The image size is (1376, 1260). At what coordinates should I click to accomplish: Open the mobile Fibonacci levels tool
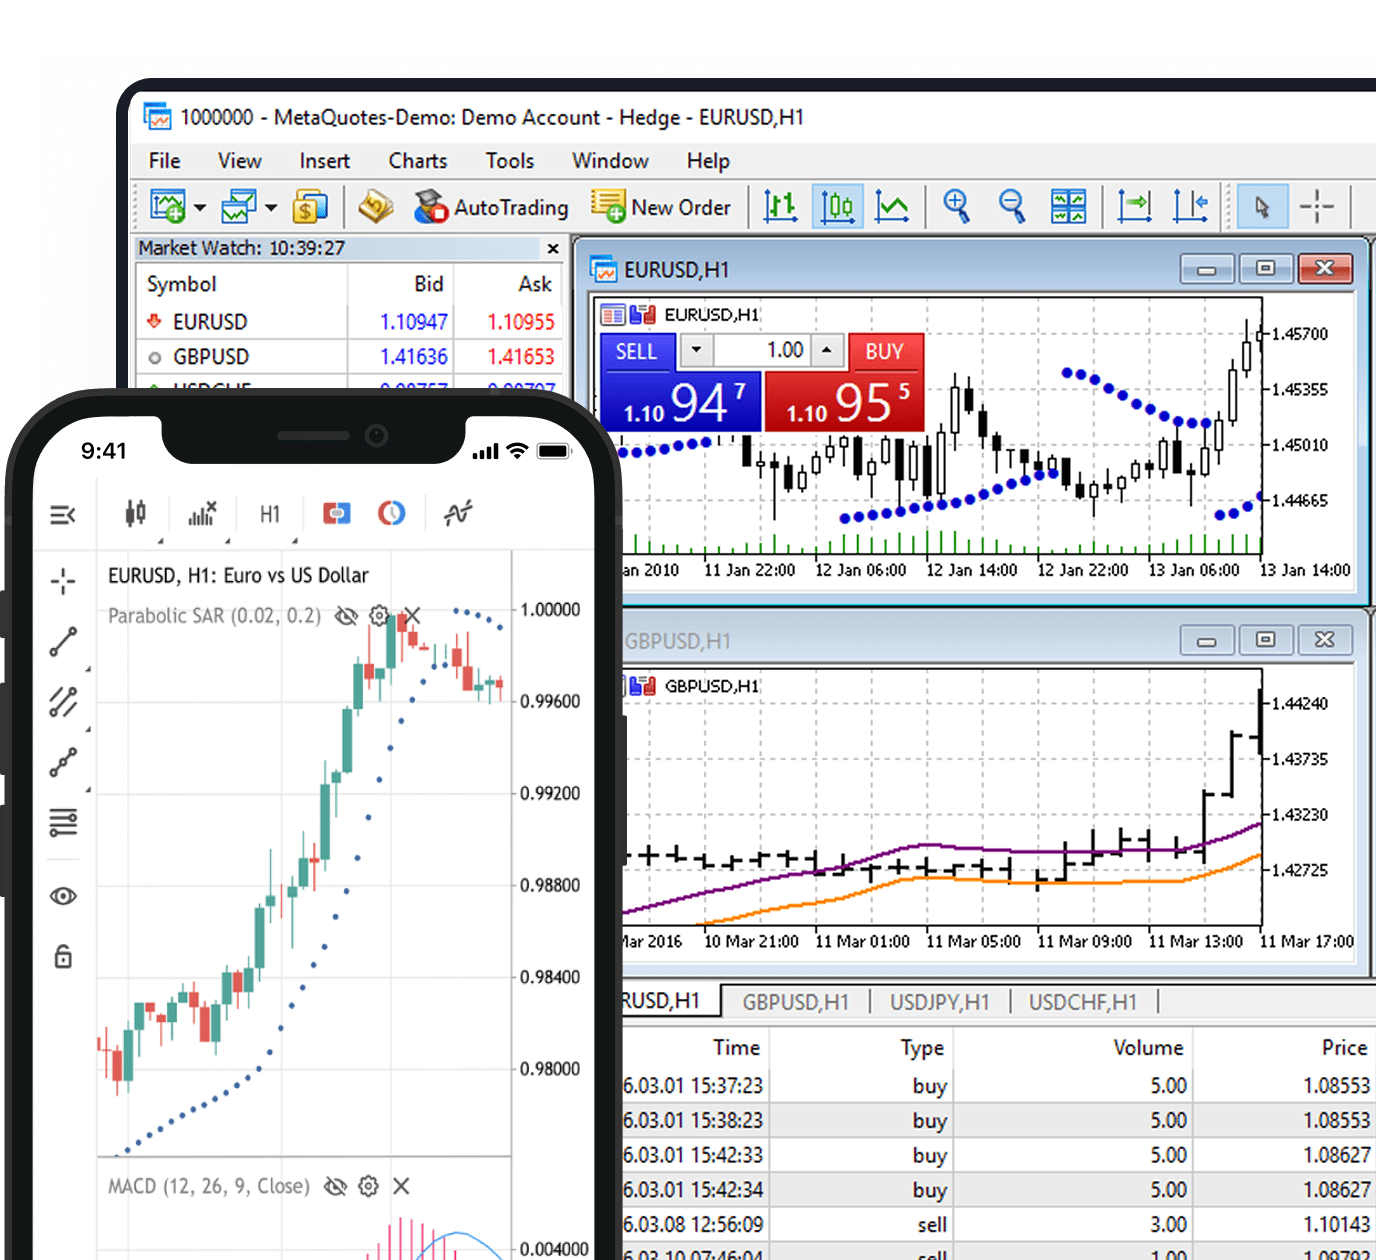click(63, 823)
